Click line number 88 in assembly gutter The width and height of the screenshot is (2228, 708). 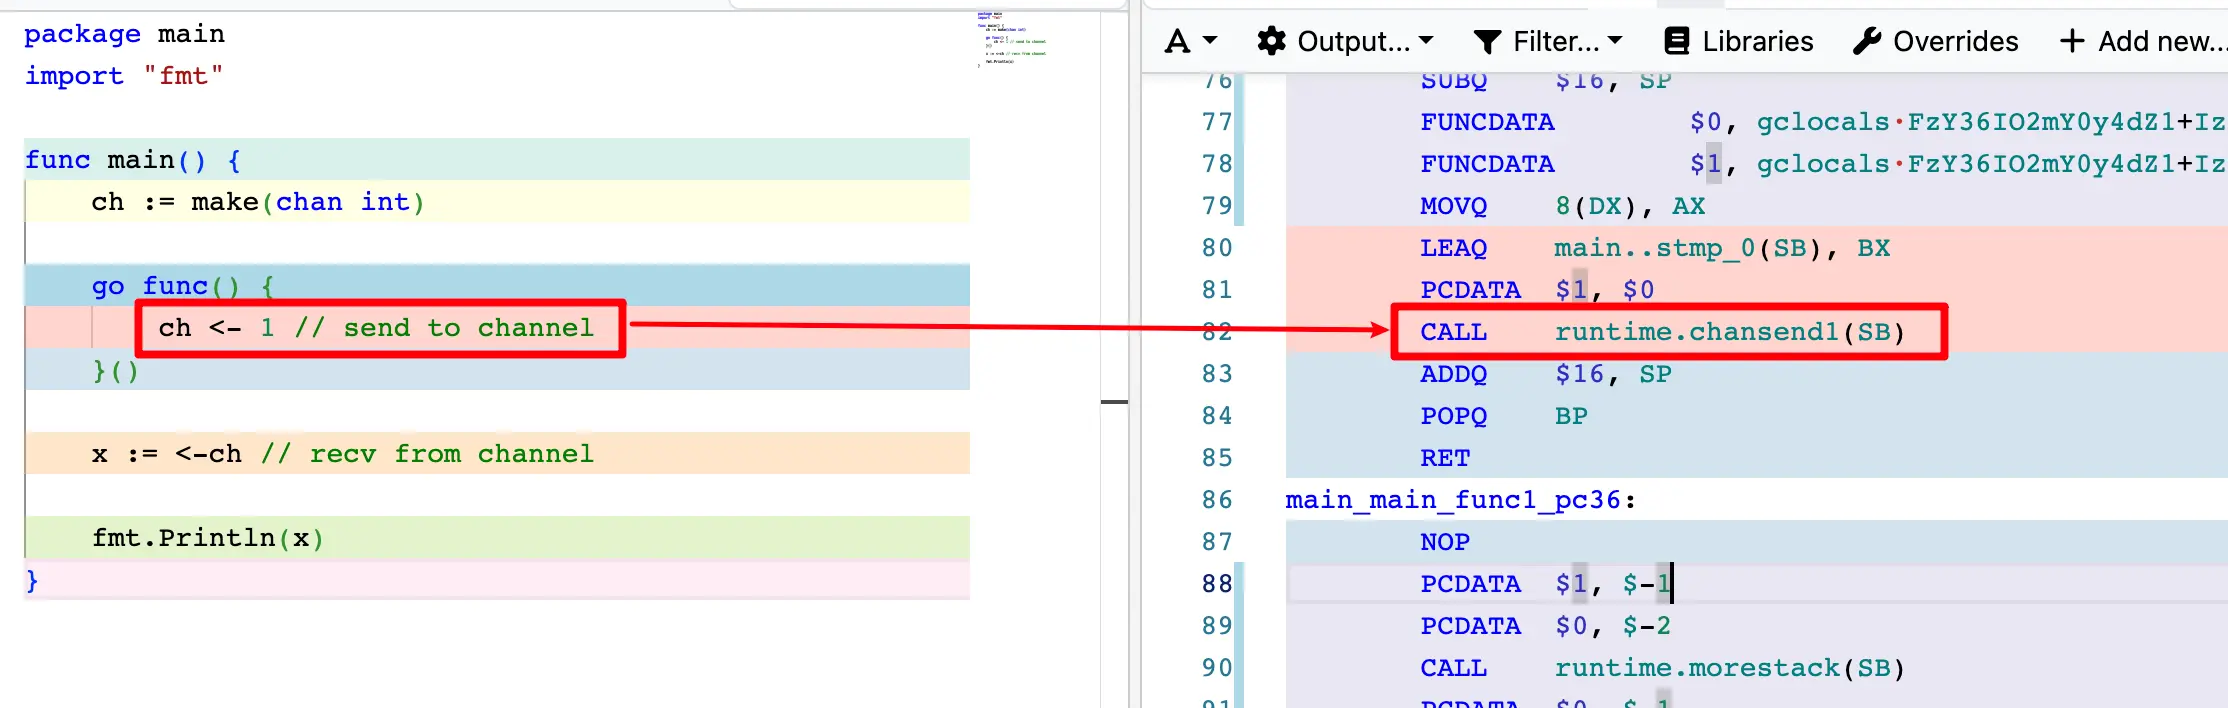pyautogui.click(x=1216, y=584)
